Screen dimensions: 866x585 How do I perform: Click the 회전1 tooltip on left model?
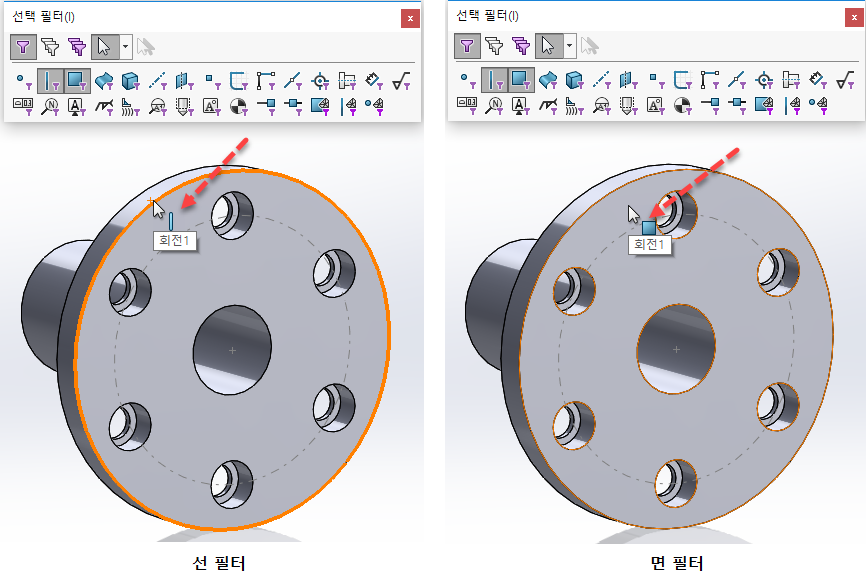tap(175, 240)
